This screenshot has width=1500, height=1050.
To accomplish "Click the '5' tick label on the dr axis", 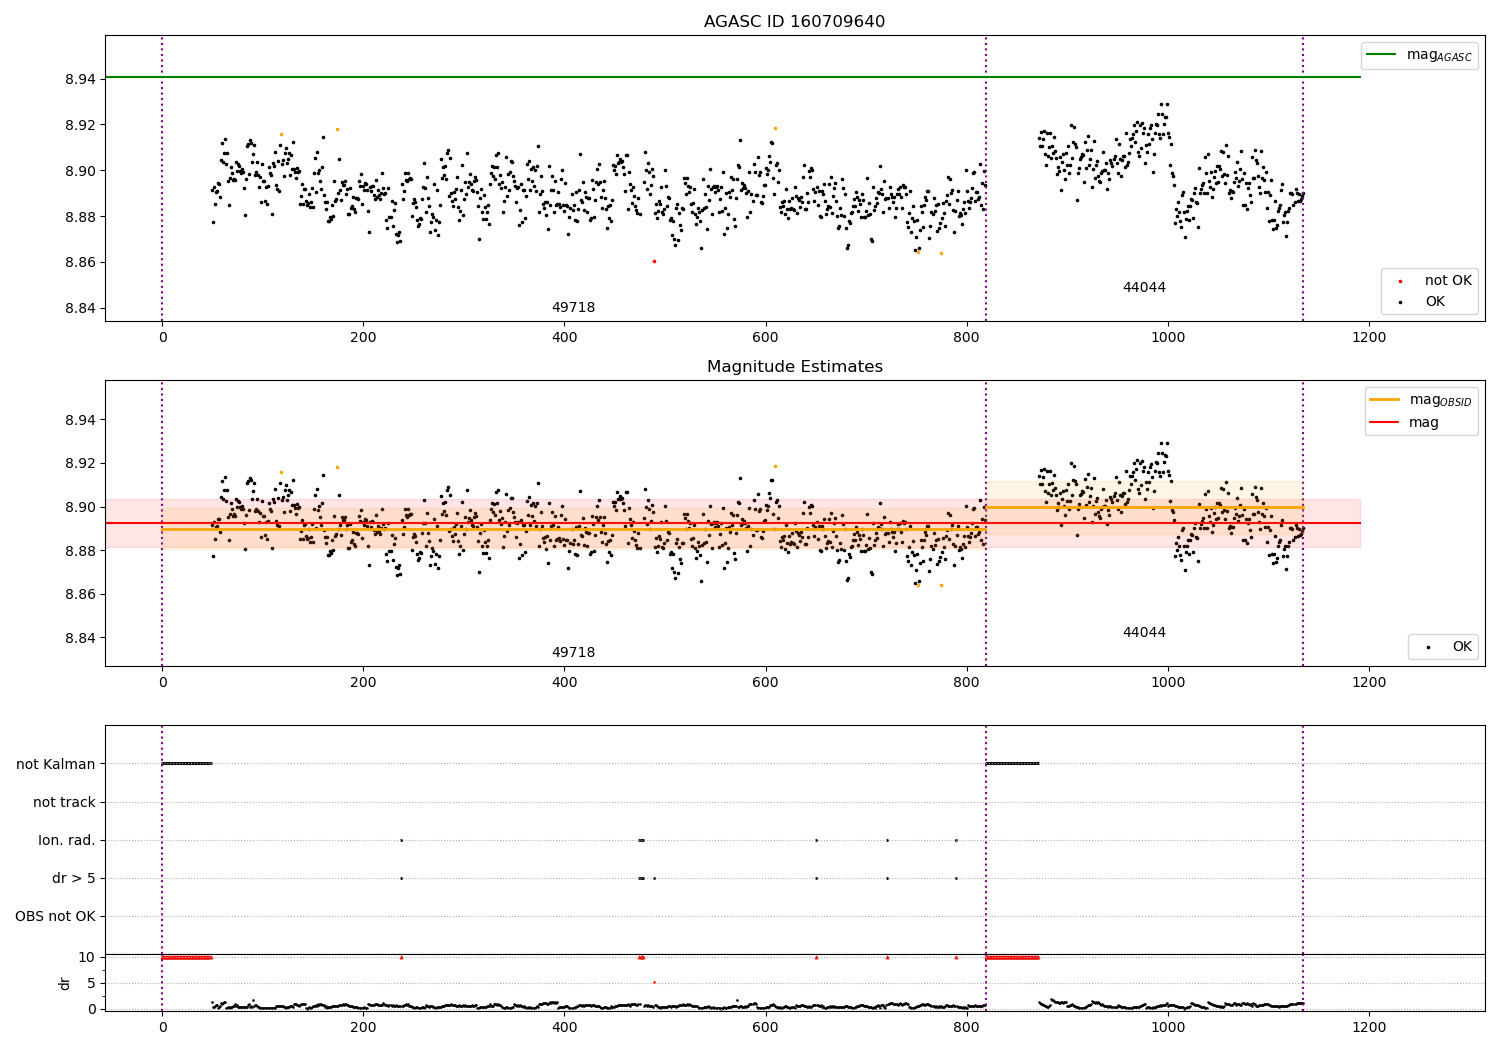I will (x=92, y=983).
